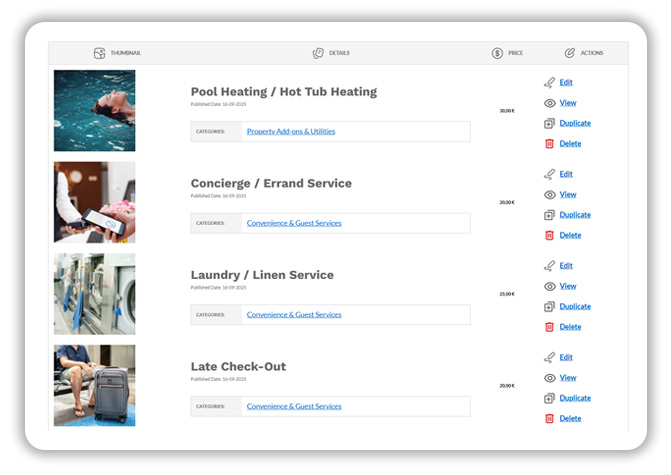Click the Delete link for Concierge / Errand Service
The width and height of the screenshot is (671, 475).
pyautogui.click(x=570, y=235)
